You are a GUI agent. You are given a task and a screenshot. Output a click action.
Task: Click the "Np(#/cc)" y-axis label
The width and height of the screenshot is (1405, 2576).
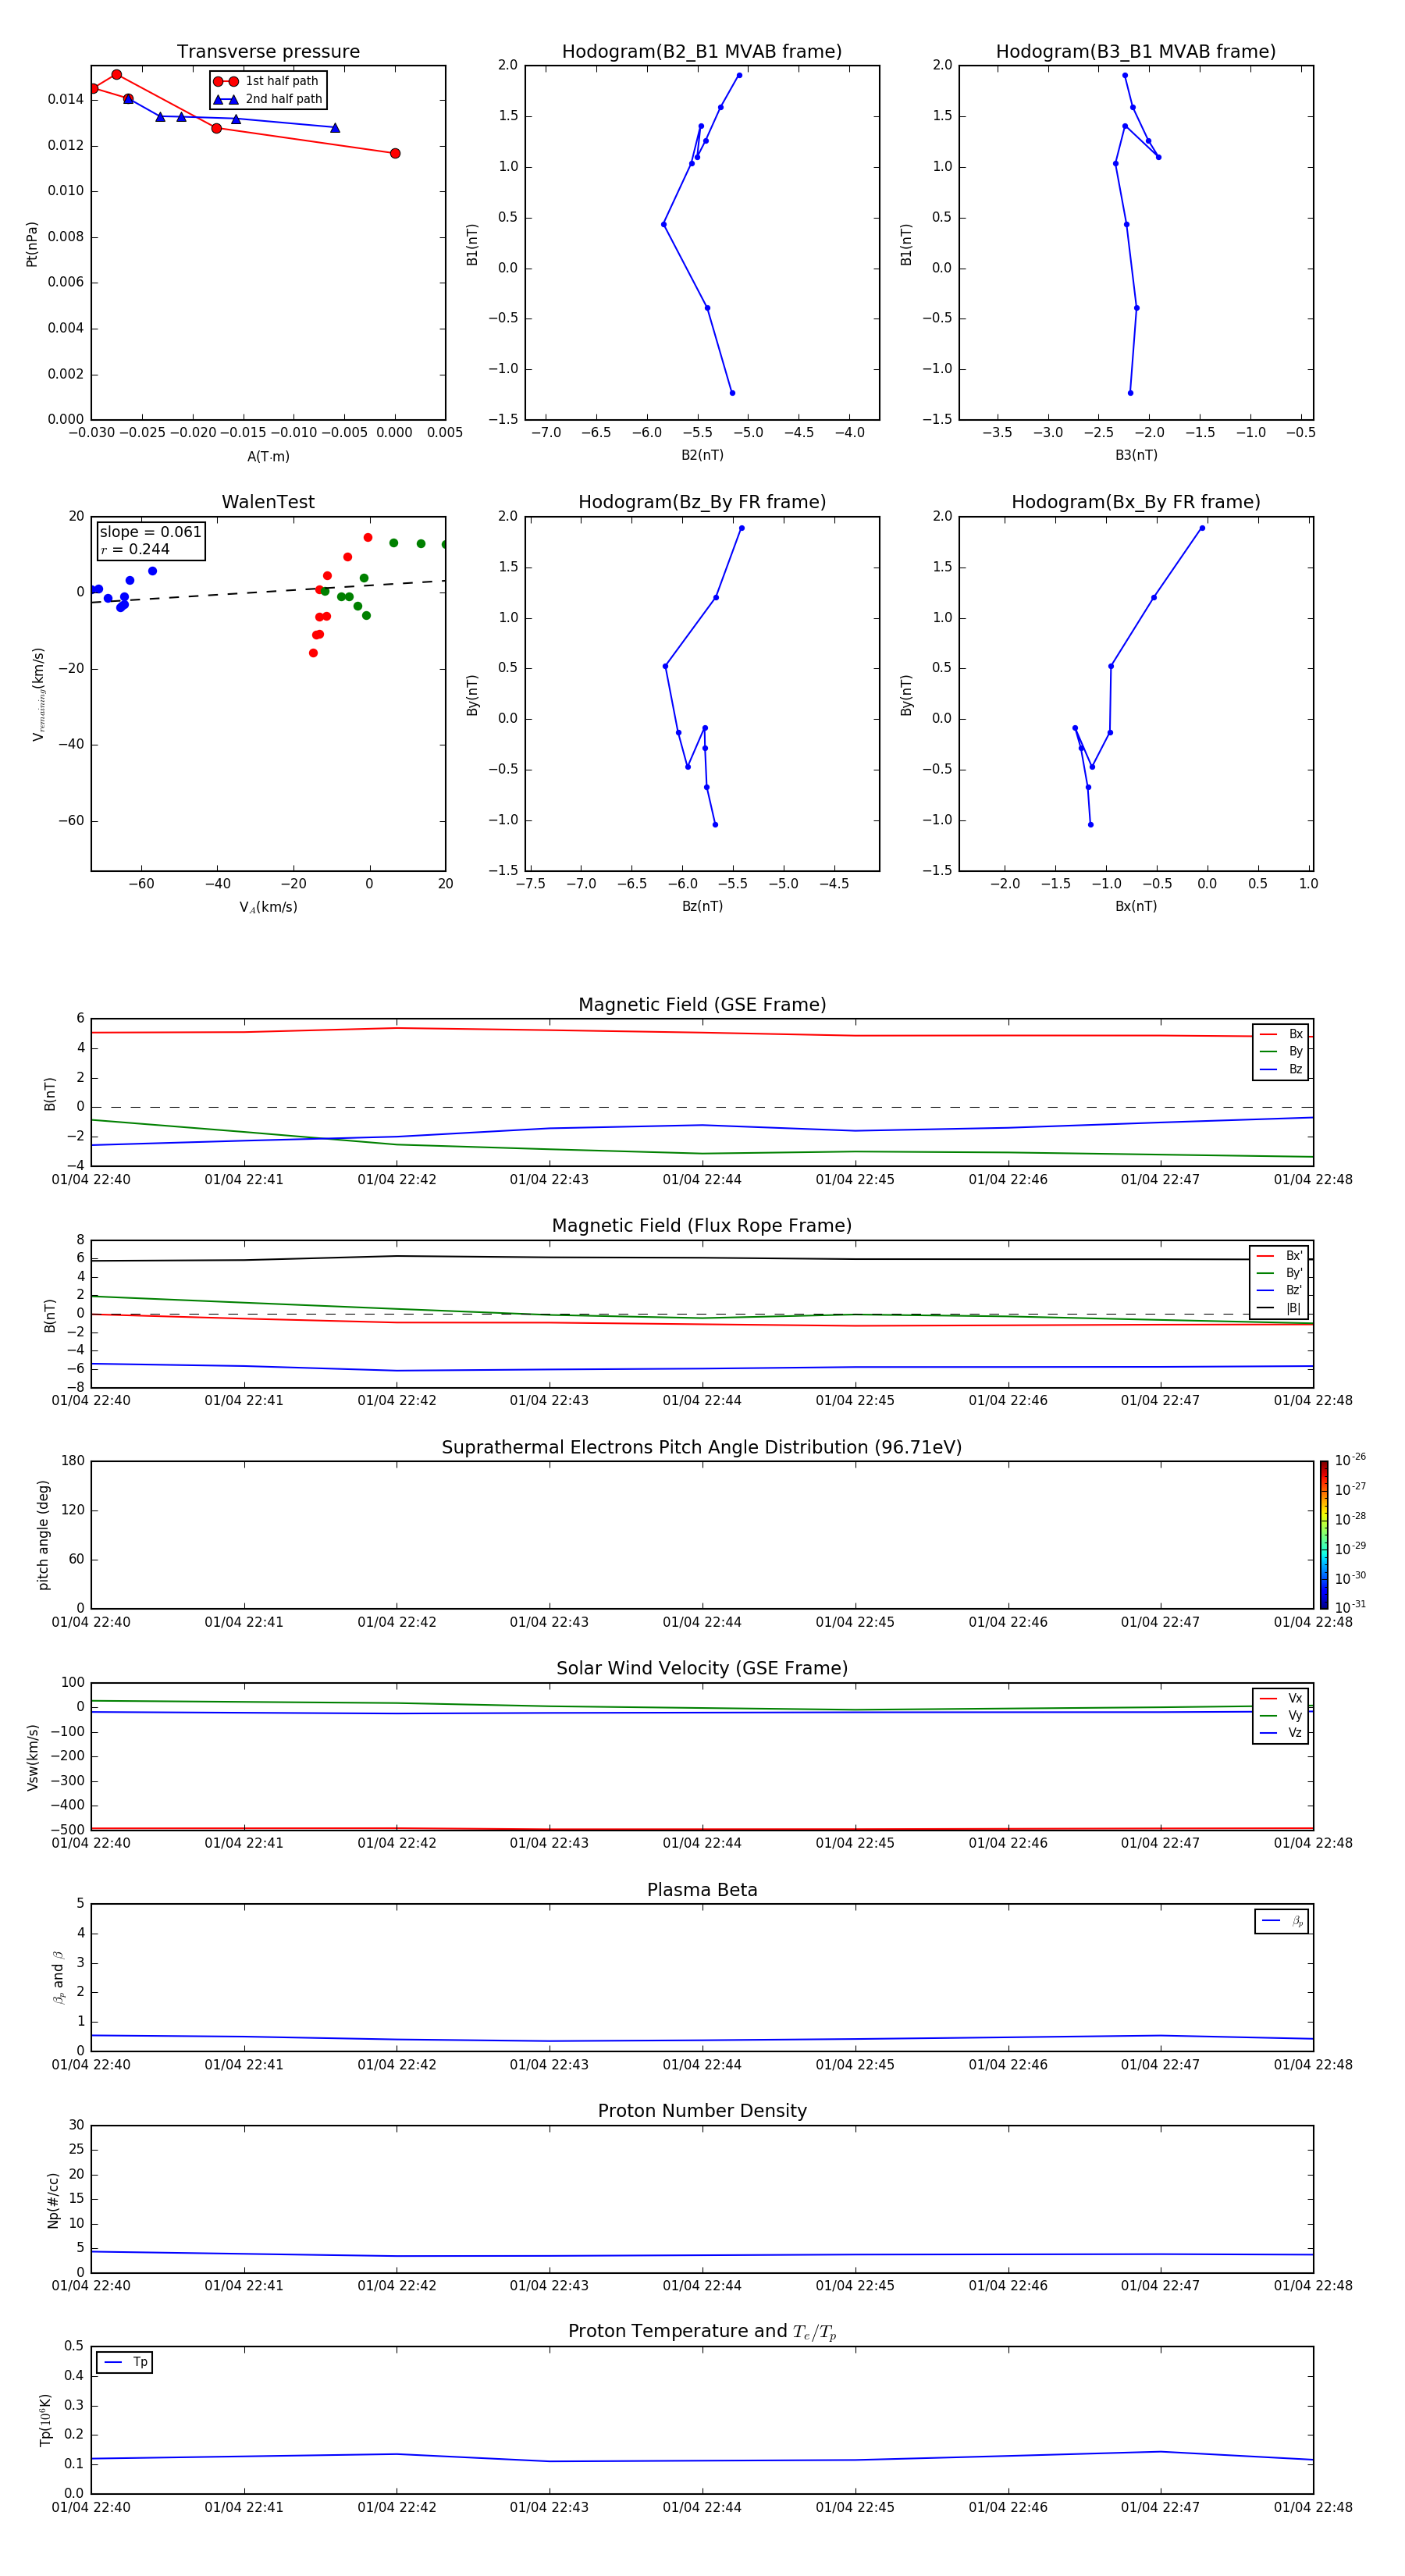tap(53, 2200)
